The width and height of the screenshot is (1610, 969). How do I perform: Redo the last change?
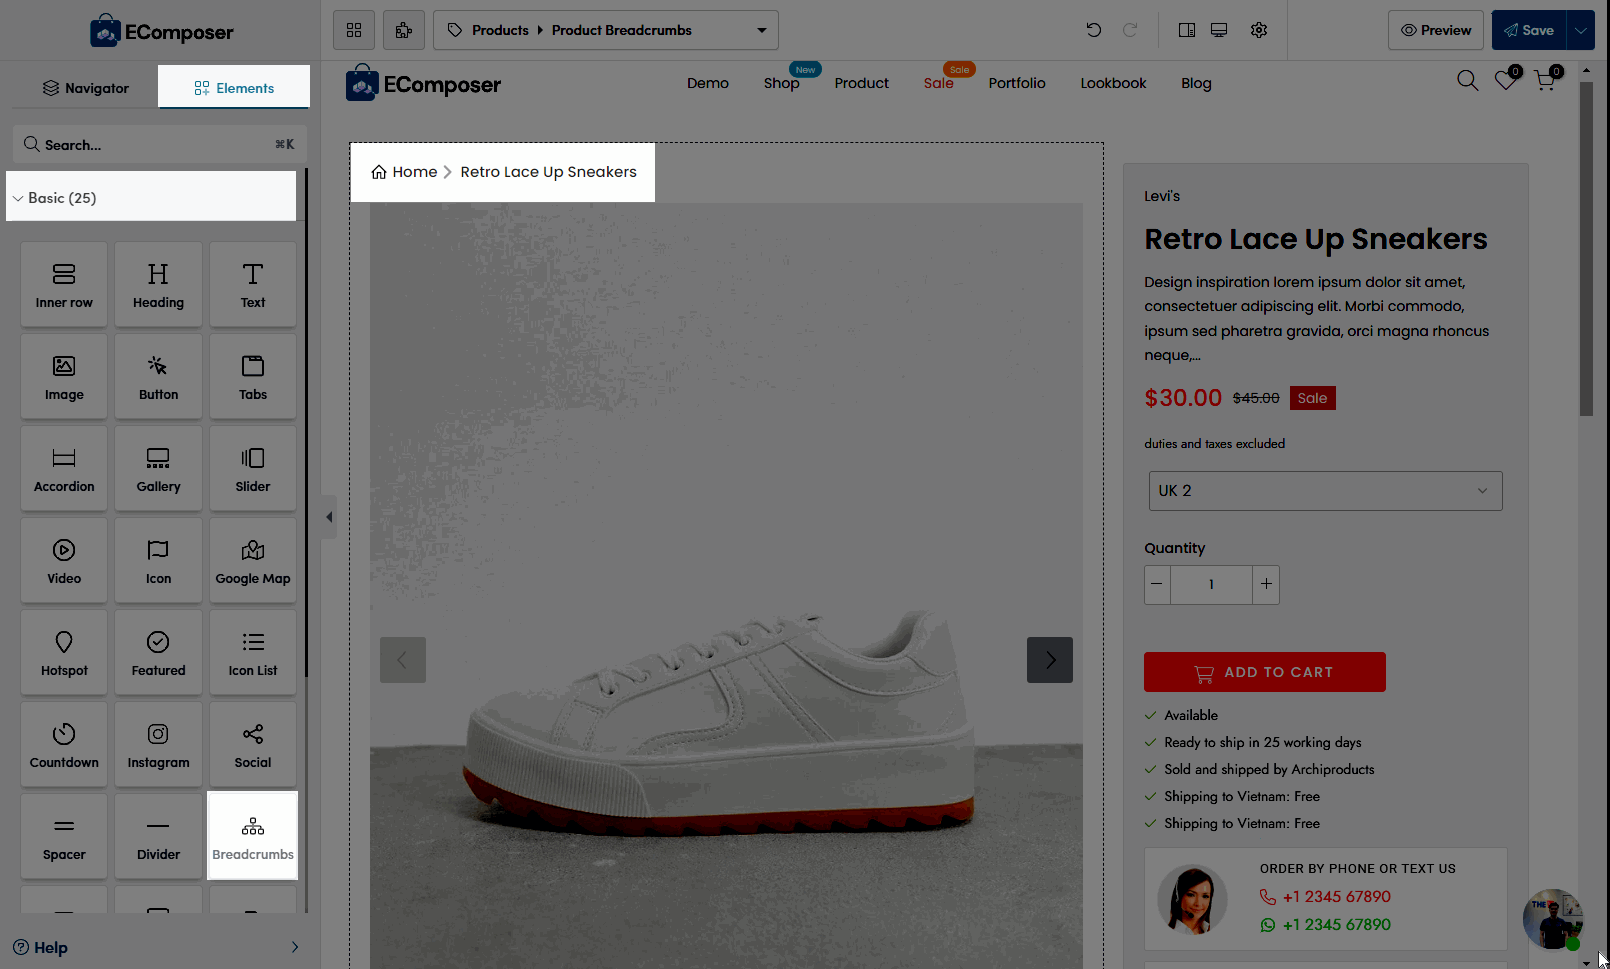point(1130,30)
